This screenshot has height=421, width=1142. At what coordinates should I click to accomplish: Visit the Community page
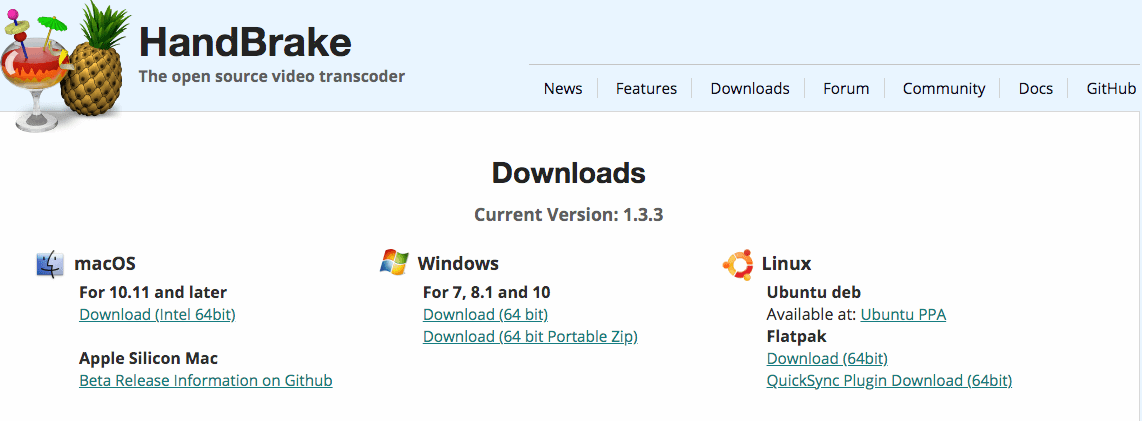point(944,89)
